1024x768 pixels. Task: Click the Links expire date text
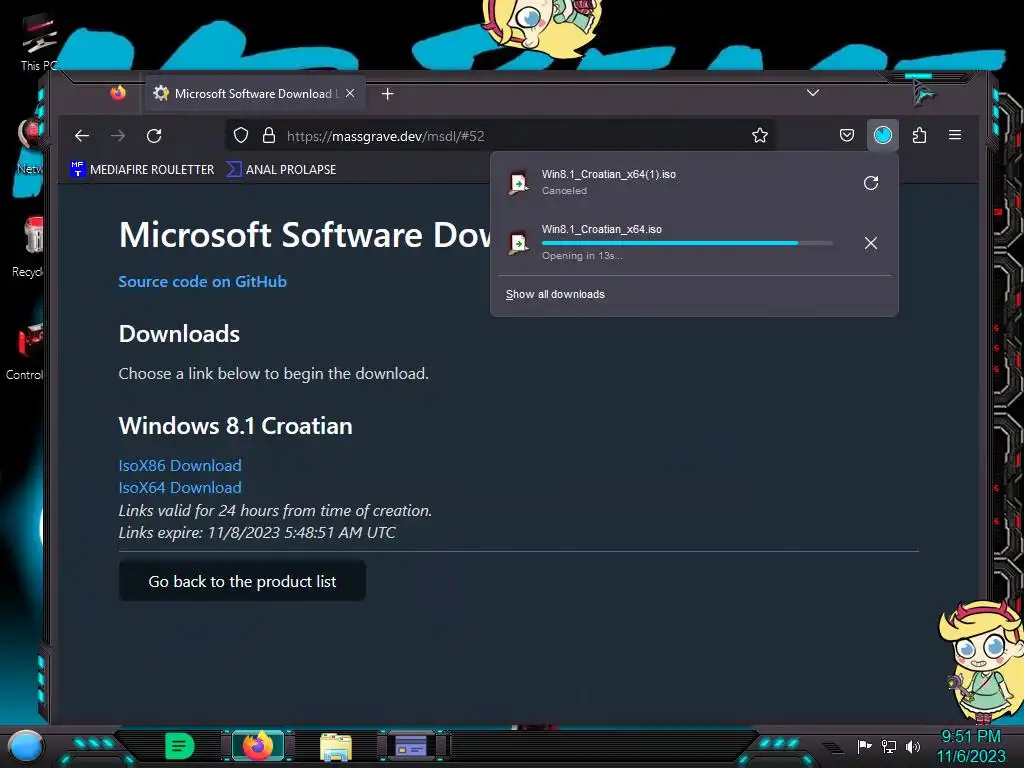(257, 533)
